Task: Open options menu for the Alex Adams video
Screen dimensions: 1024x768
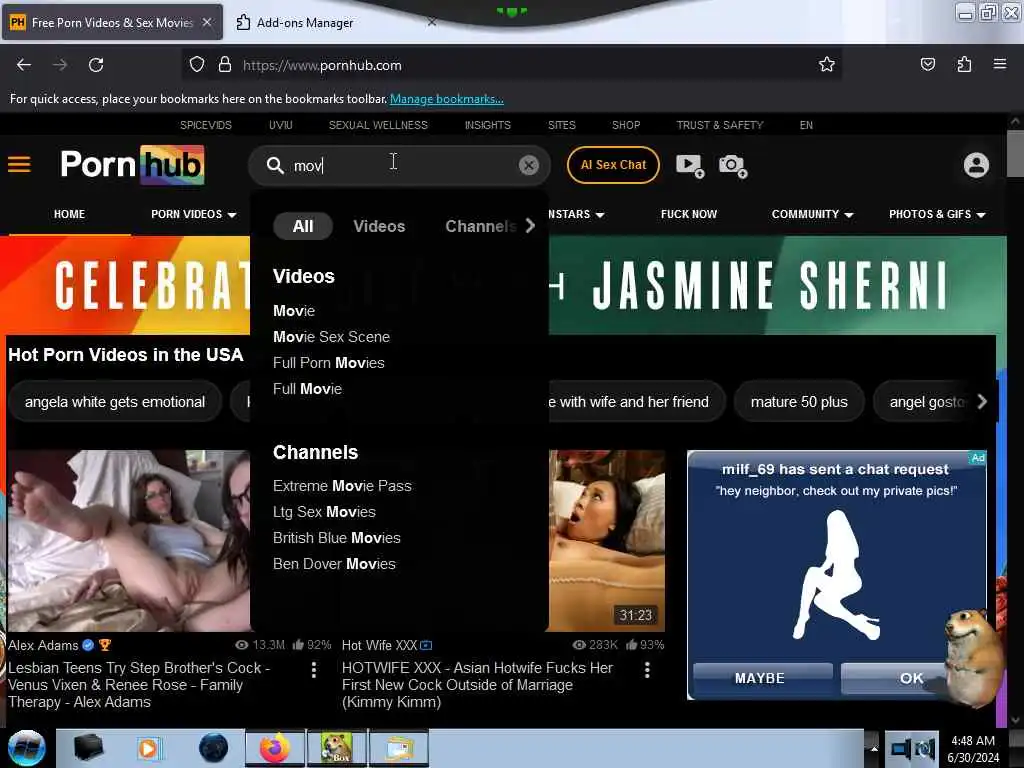Action: [x=313, y=669]
